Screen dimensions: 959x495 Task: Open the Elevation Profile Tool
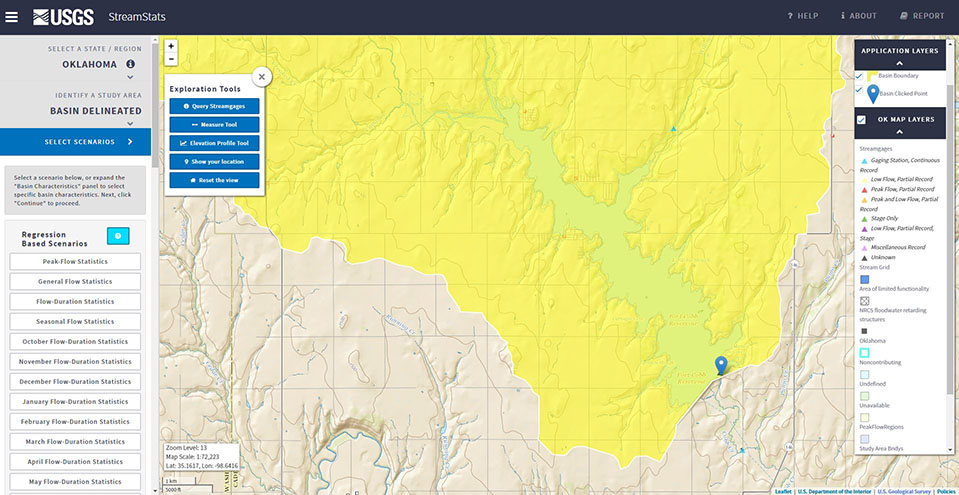pyautogui.click(x=214, y=143)
